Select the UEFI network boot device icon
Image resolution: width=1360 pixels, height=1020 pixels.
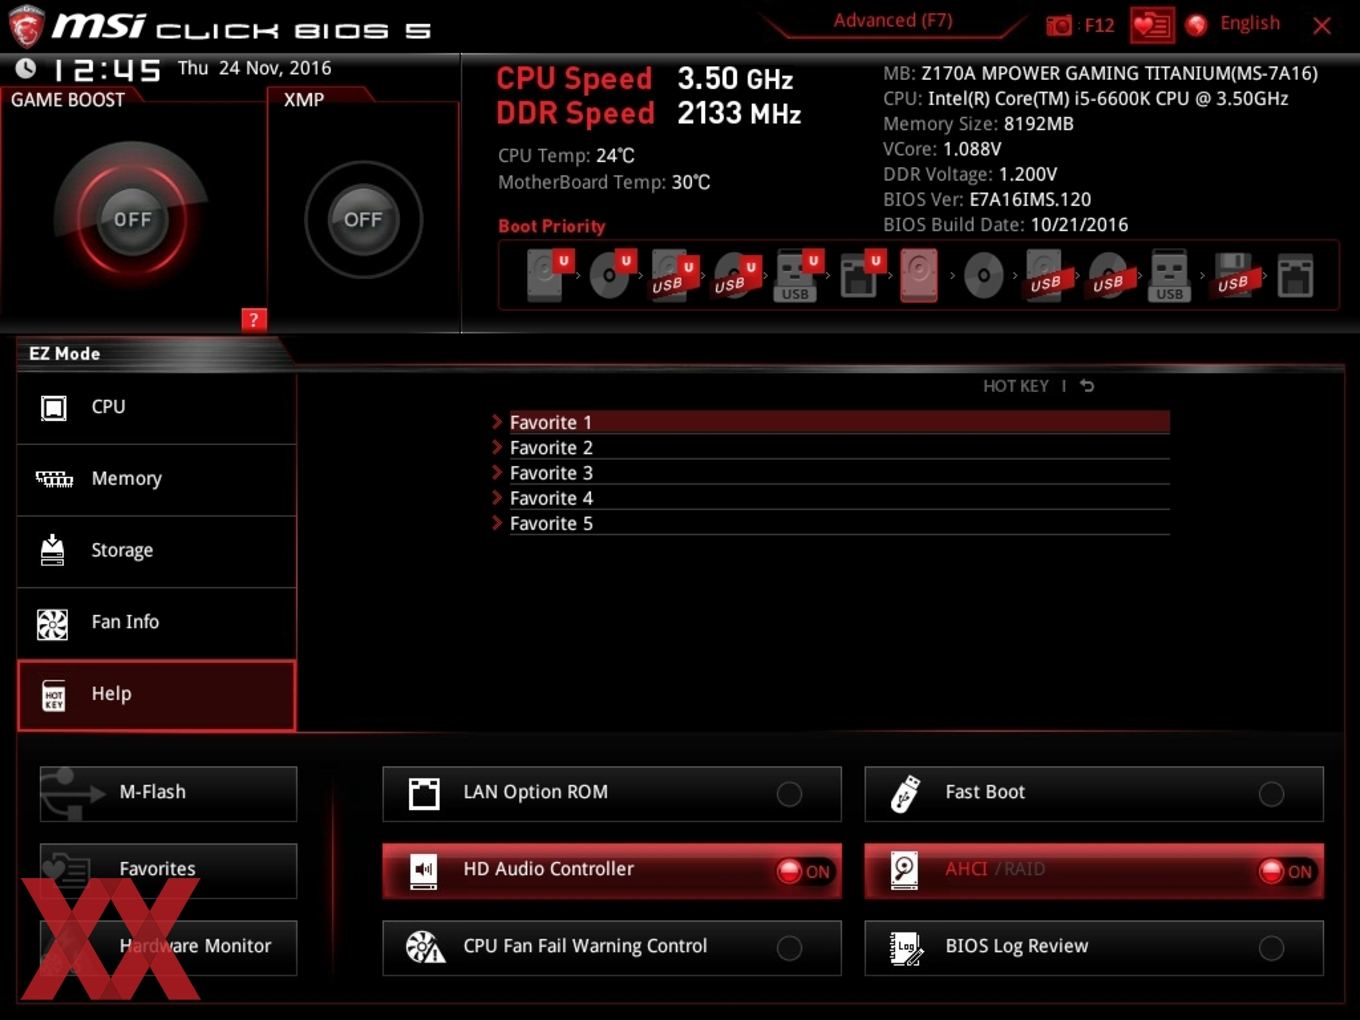pyautogui.click(x=859, y=275)
